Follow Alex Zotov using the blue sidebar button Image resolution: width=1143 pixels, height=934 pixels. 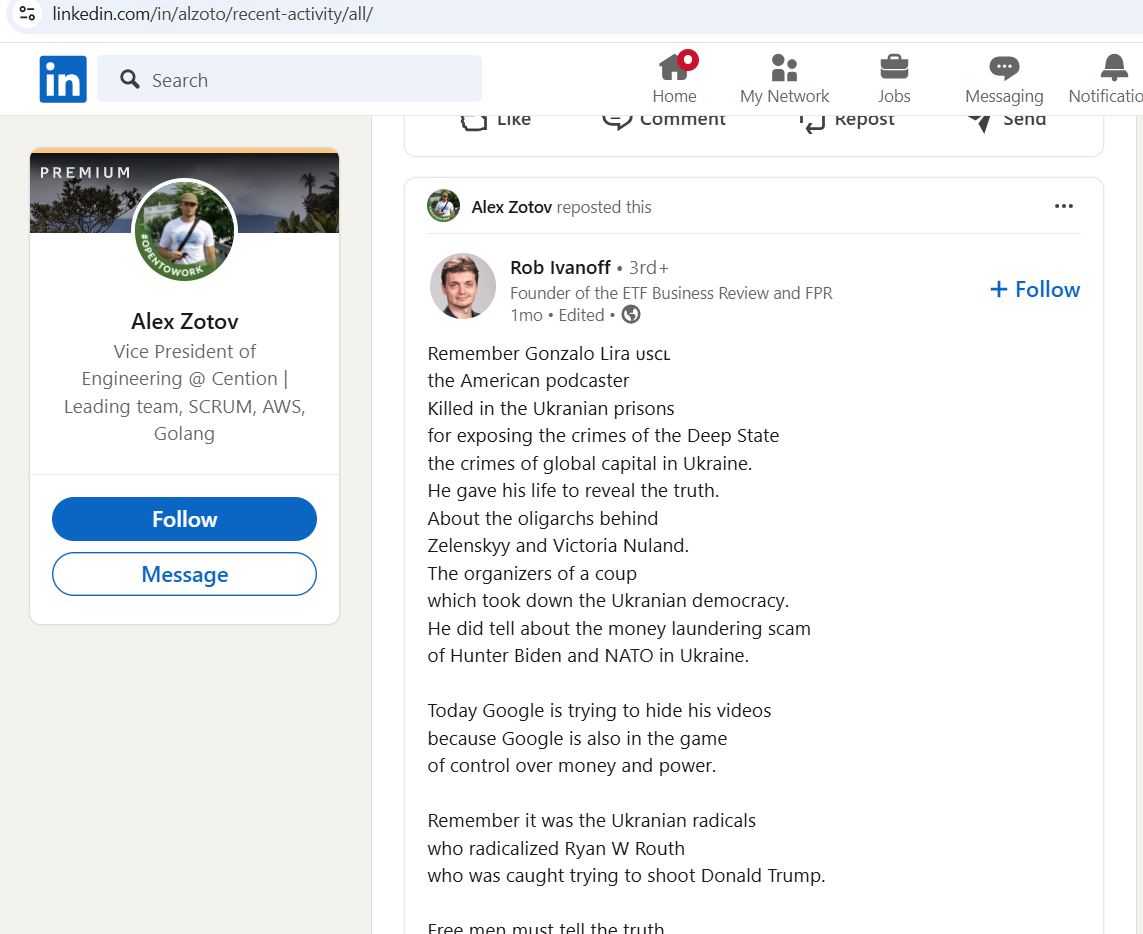click(184, 519)
